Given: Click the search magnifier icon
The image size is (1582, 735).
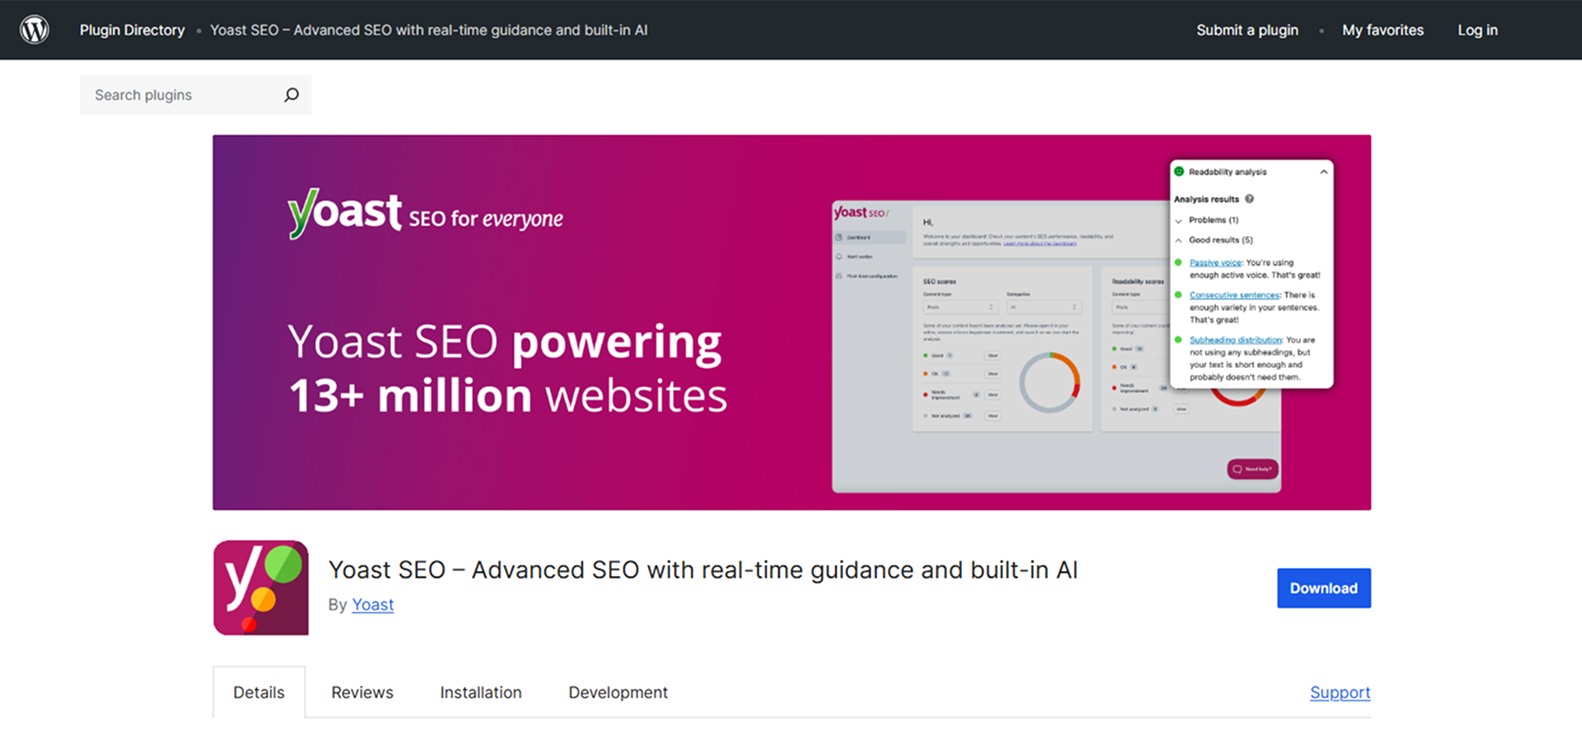Looking at the screenshot, I should (x=291, y=95).
